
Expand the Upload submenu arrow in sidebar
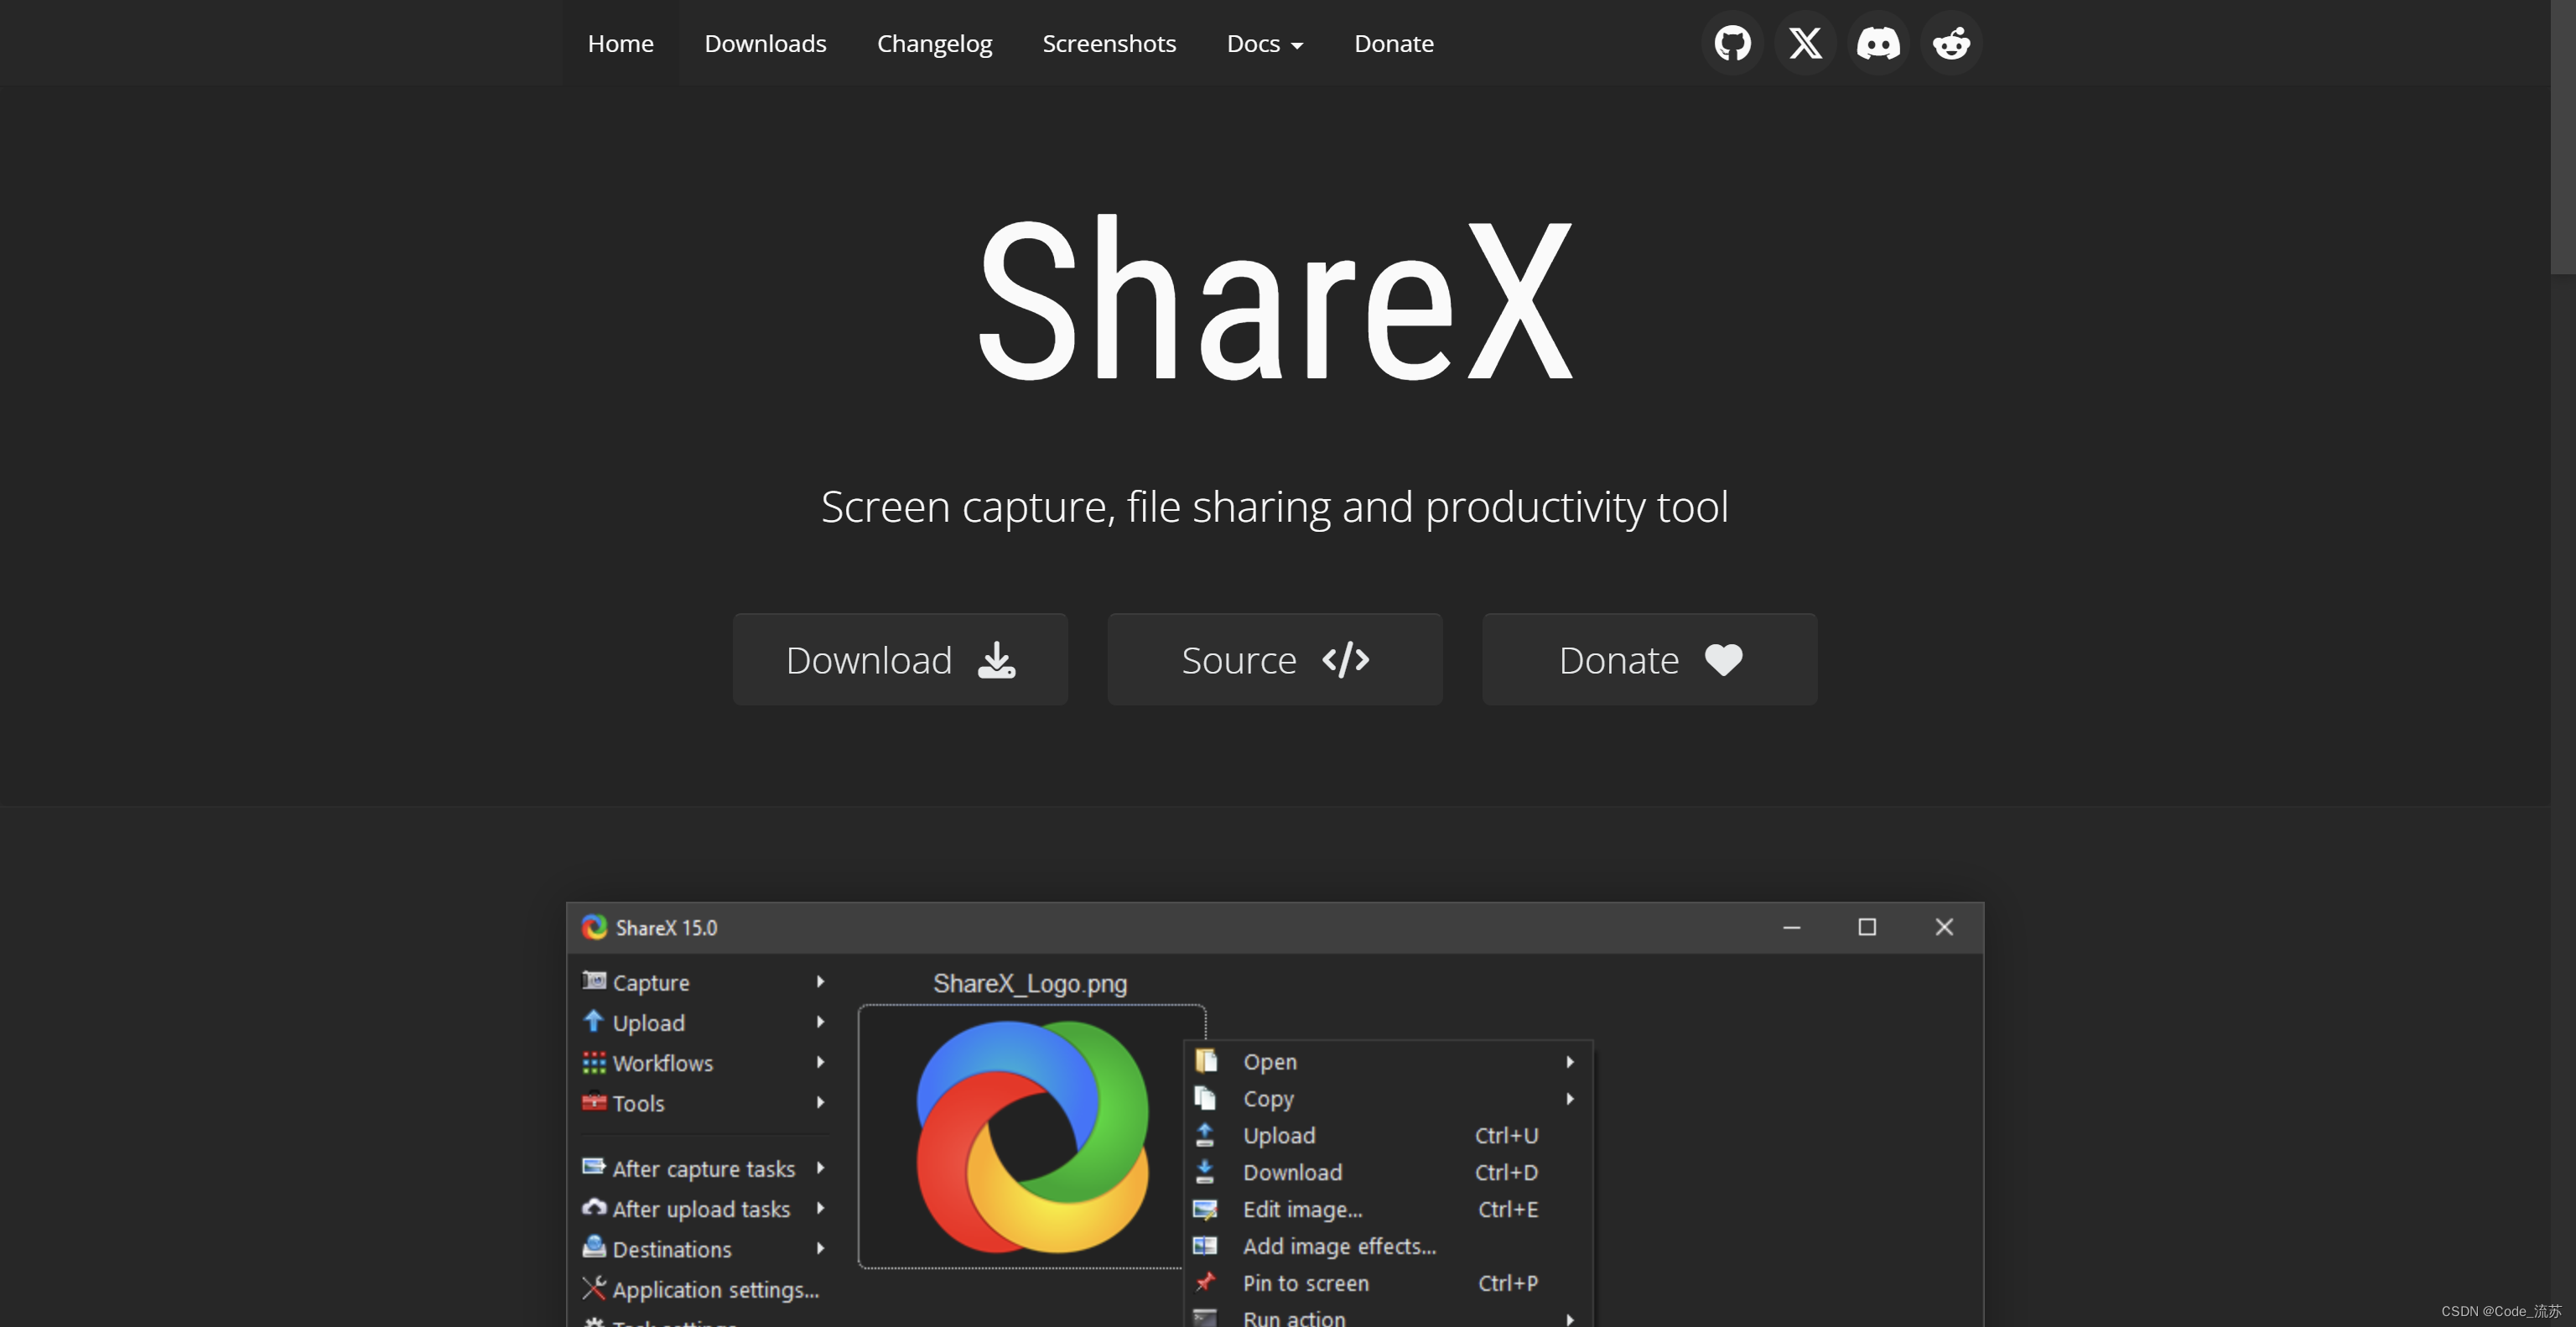tap(820, 1021)
